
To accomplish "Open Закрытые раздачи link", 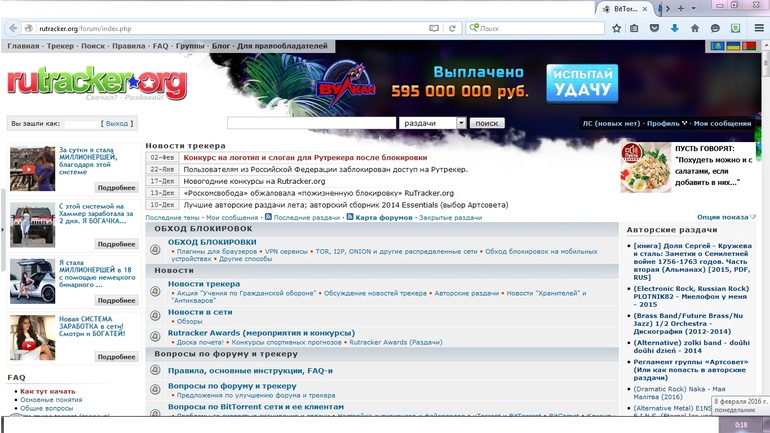I will [450, 217].
